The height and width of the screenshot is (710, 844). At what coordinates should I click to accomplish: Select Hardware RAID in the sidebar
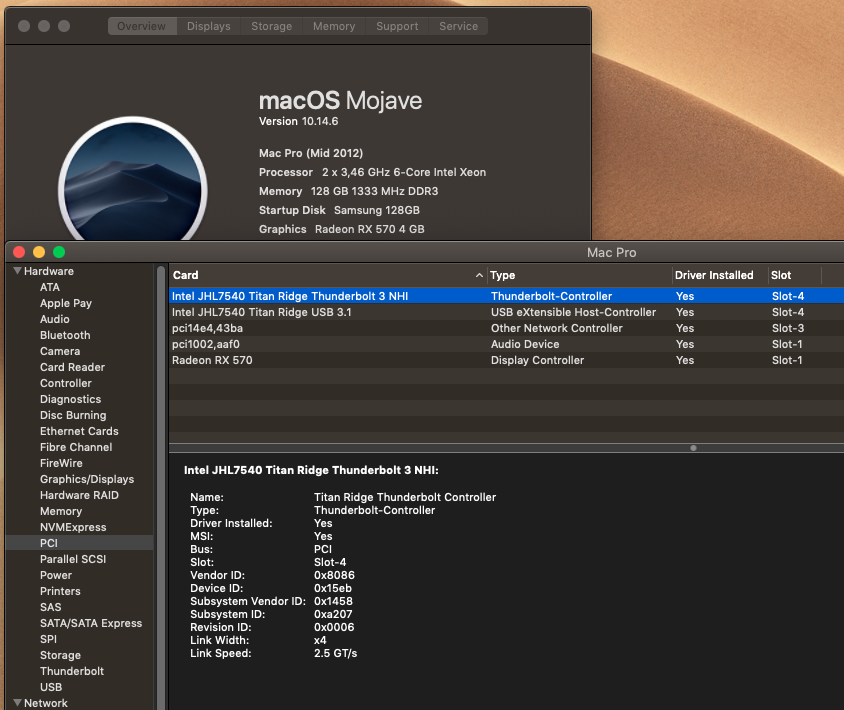(x=79, y=495)
